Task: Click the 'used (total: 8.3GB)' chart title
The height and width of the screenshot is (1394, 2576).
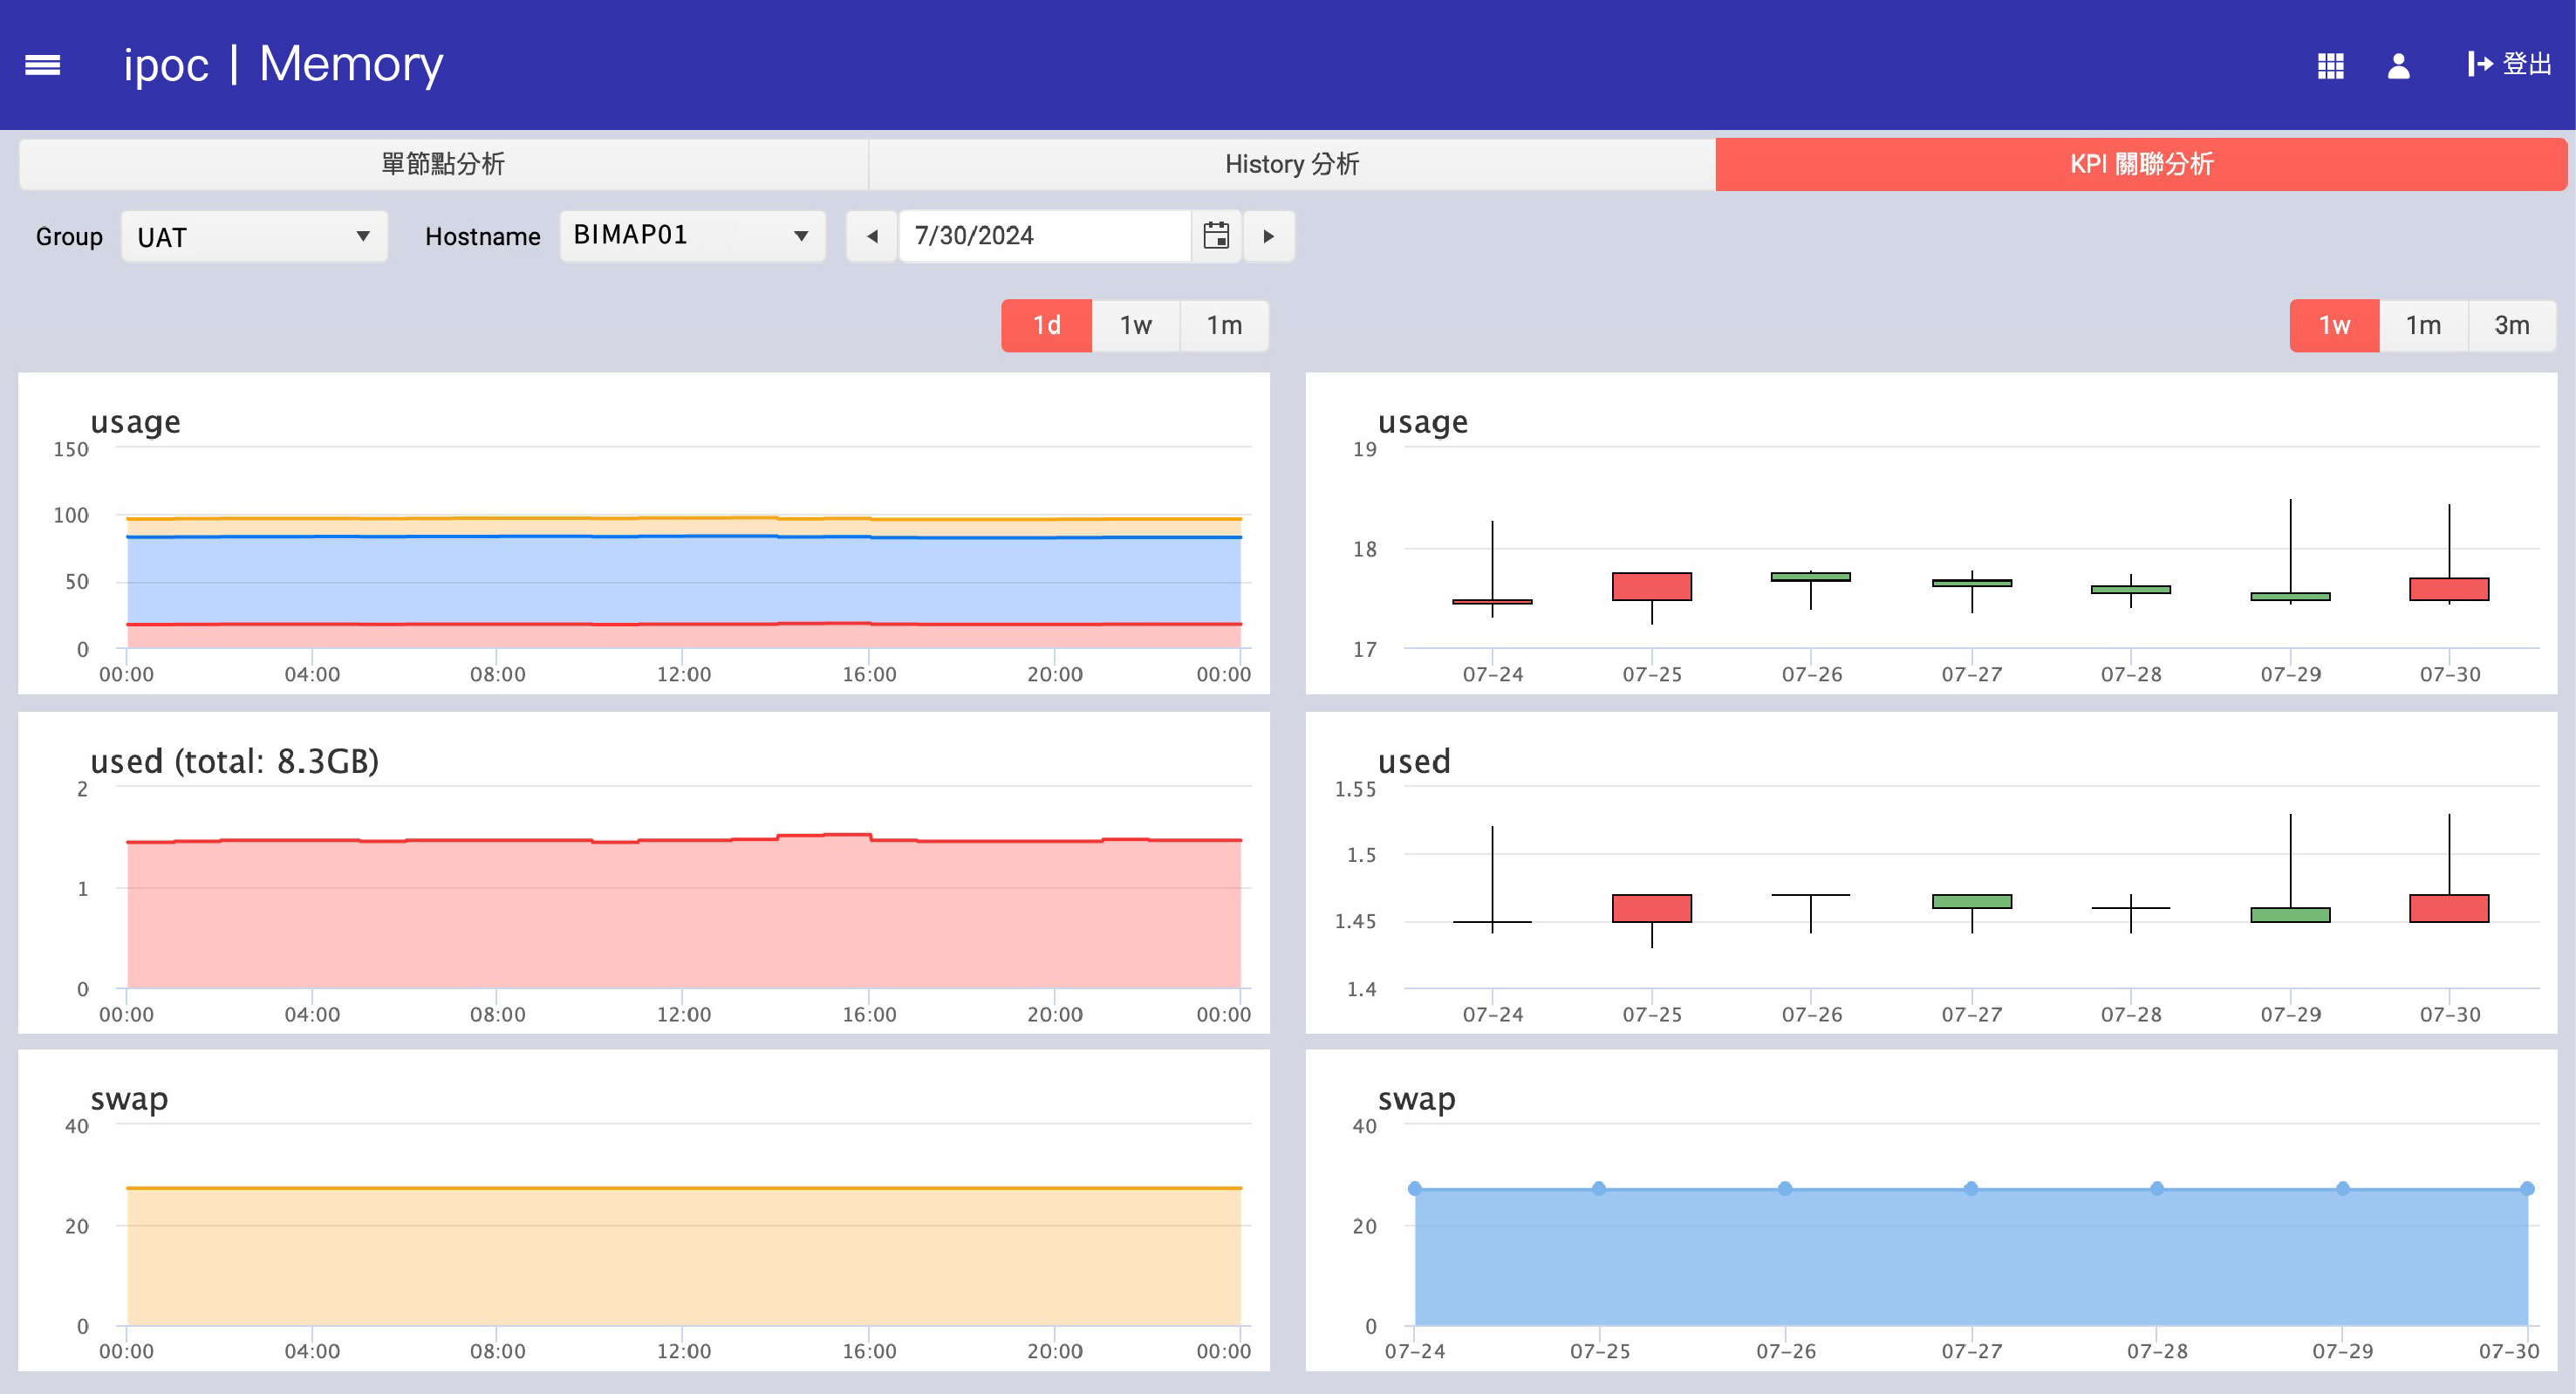Action: pos(235,761)
